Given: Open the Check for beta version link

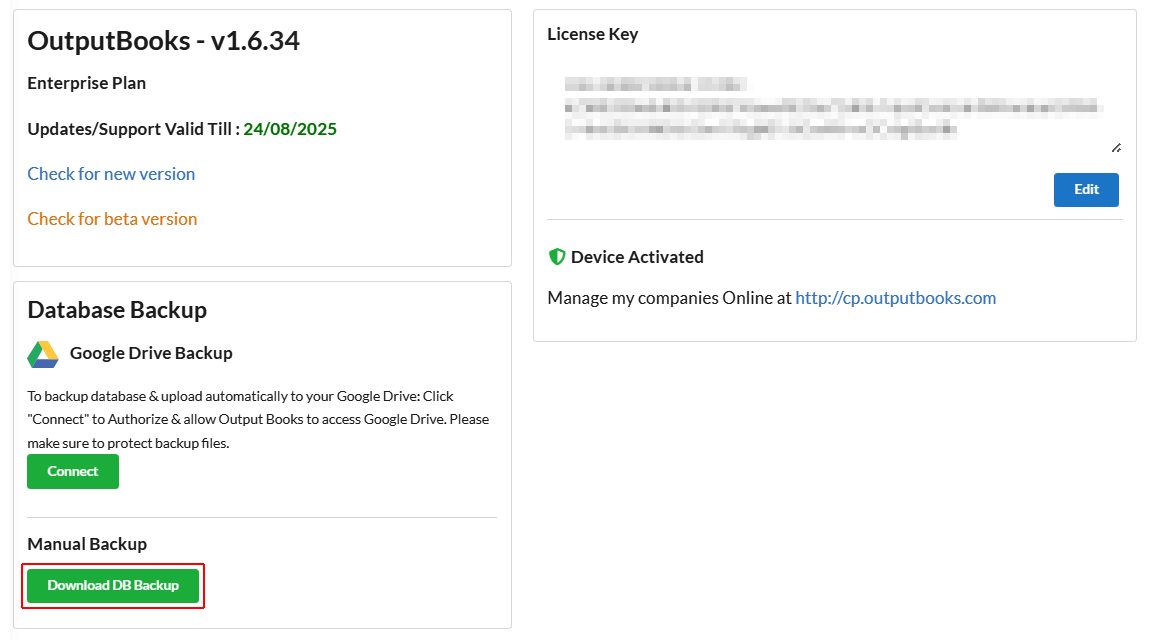Looking at the screenshot, I should point(112,219).
